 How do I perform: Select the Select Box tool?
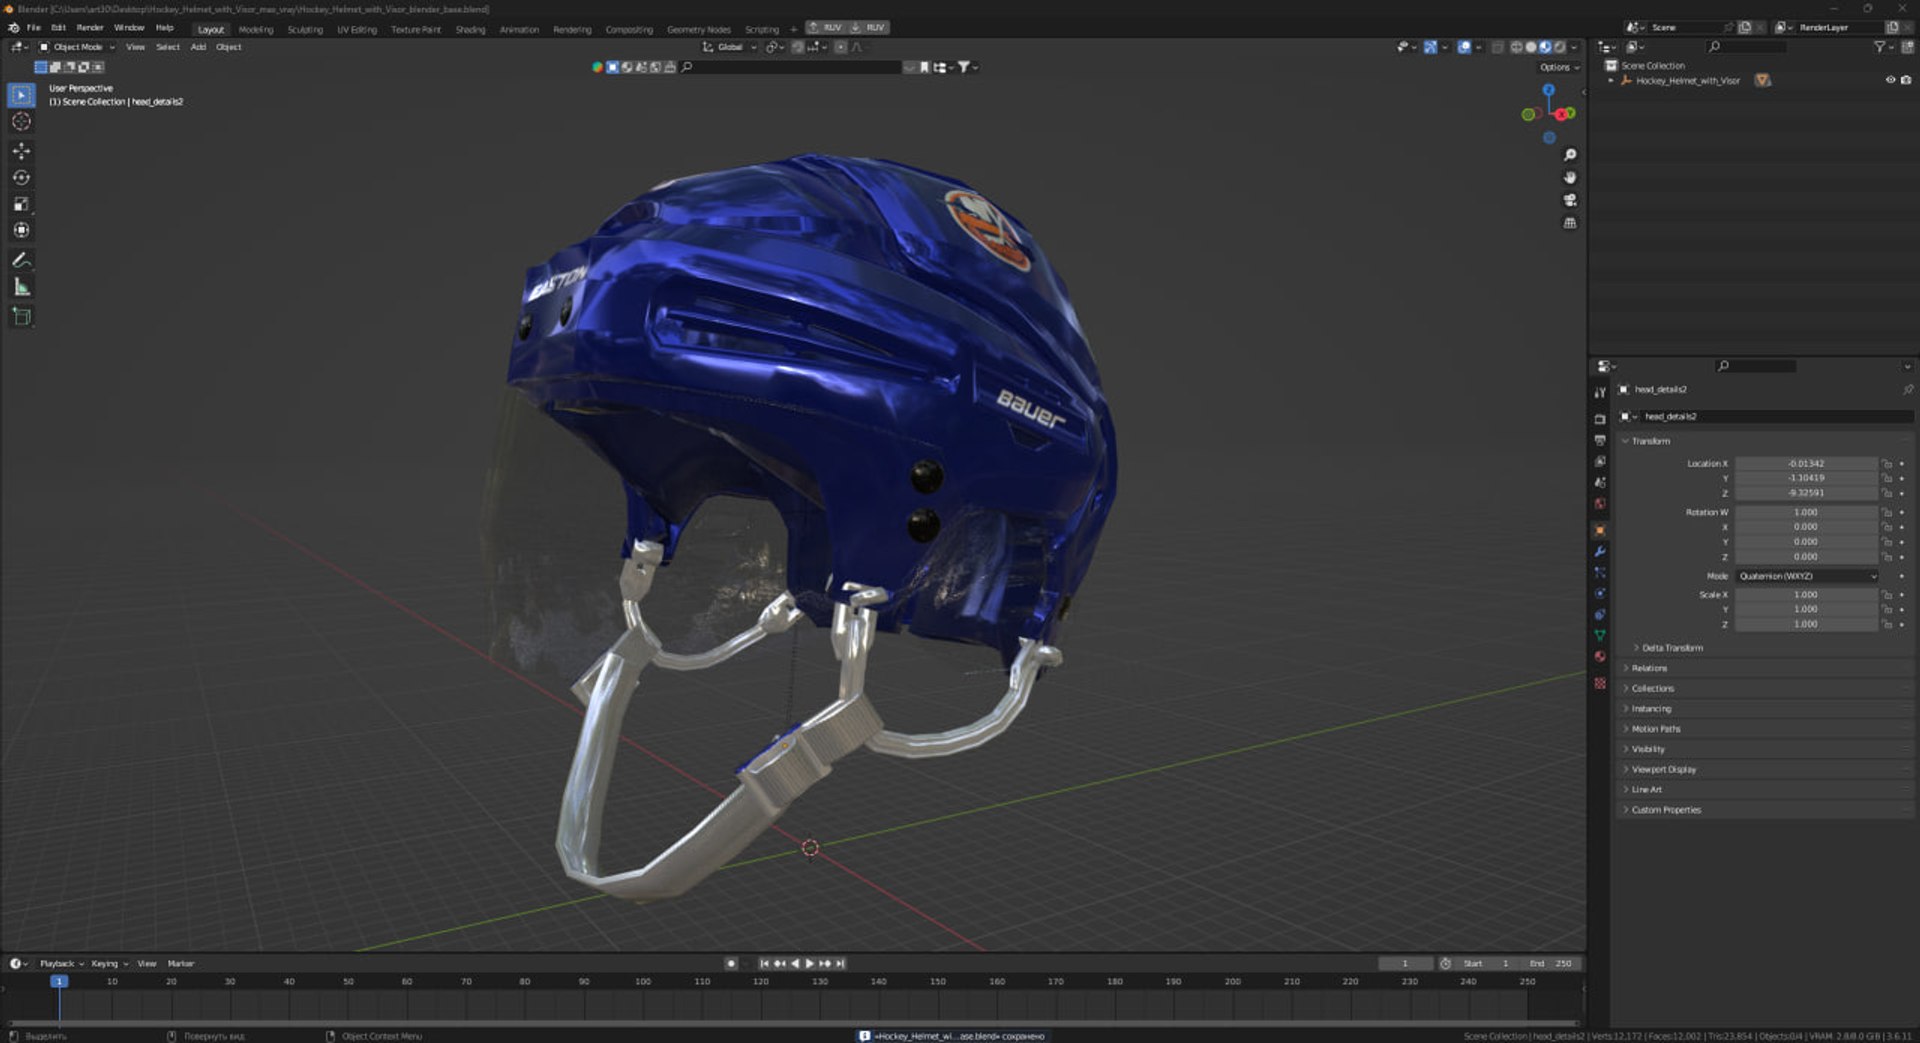(x=21, y=95)
